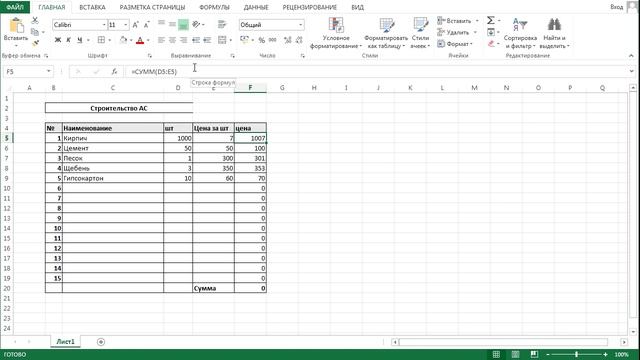The width and height of the screenshot is (640, 360).
Task: Toggle middle vertical alignment
Action: (172, 24)
